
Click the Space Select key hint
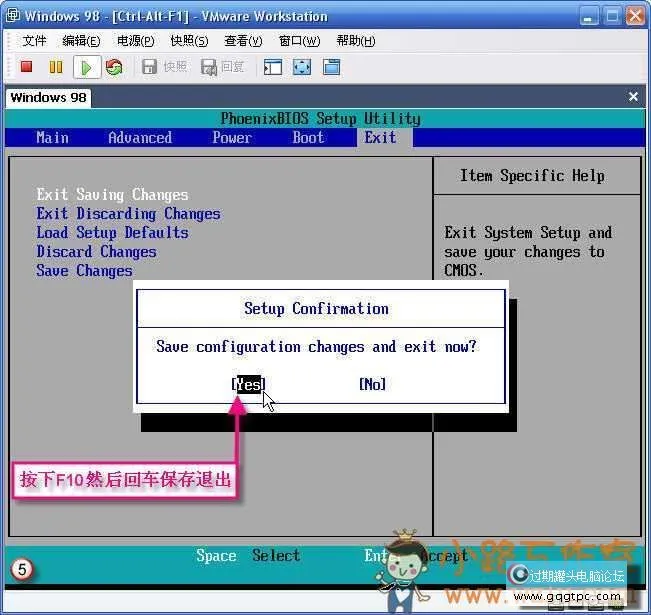coord(248,555)
